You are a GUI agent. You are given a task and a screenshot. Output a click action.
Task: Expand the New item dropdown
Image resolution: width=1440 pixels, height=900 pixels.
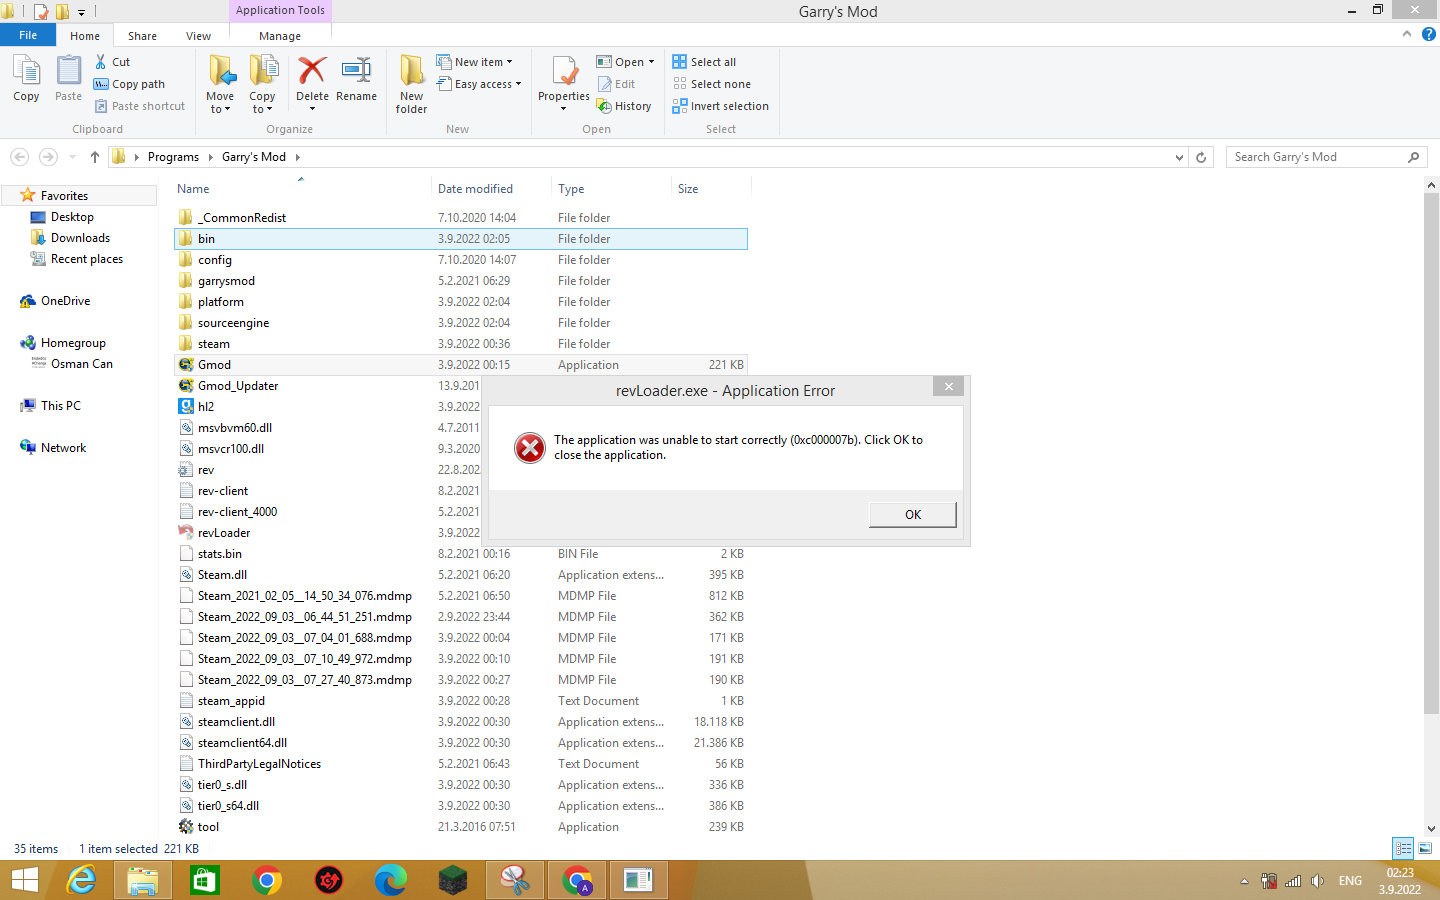point(475,62)
